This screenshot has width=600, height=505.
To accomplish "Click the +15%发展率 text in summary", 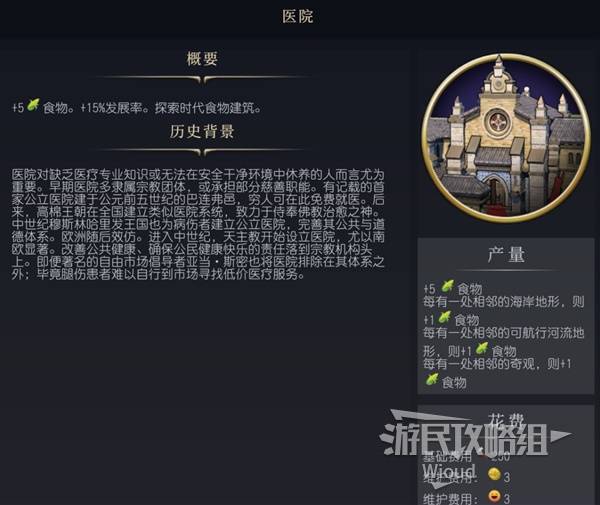I will [114, 108].
